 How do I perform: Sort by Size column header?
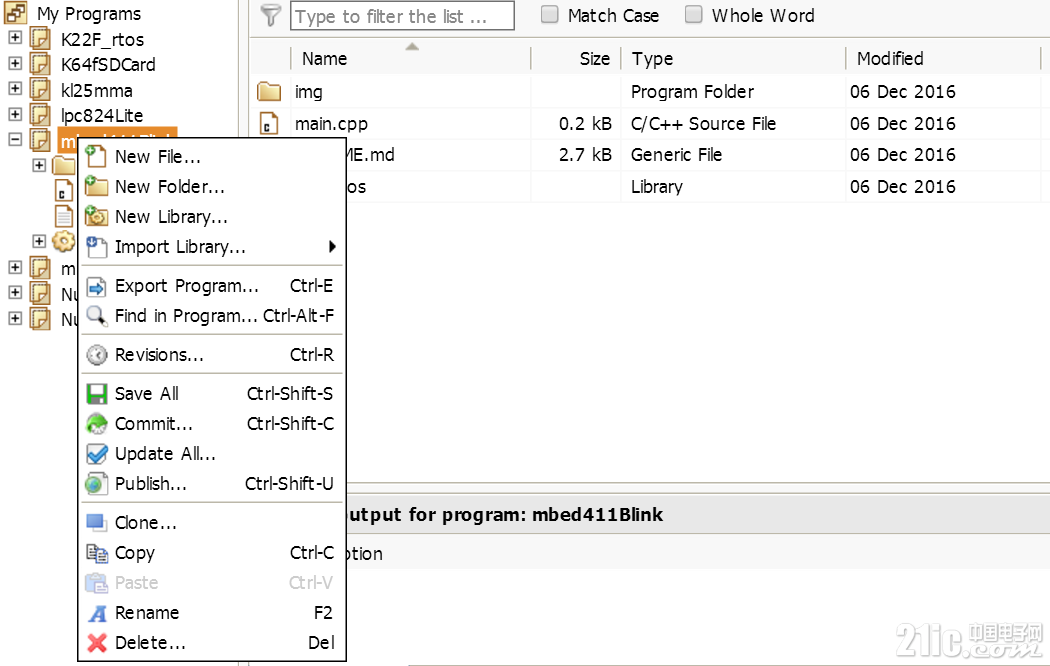point(595,59)
